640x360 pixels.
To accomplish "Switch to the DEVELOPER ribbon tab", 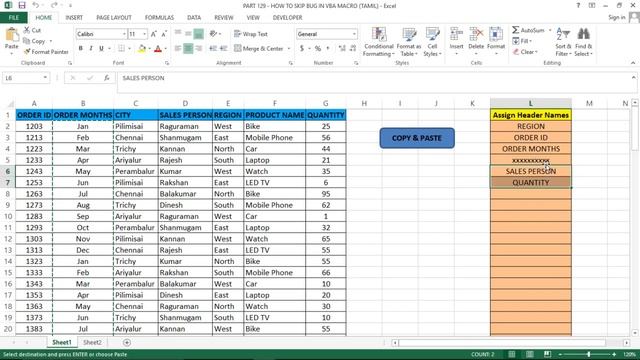I will 287,18.
